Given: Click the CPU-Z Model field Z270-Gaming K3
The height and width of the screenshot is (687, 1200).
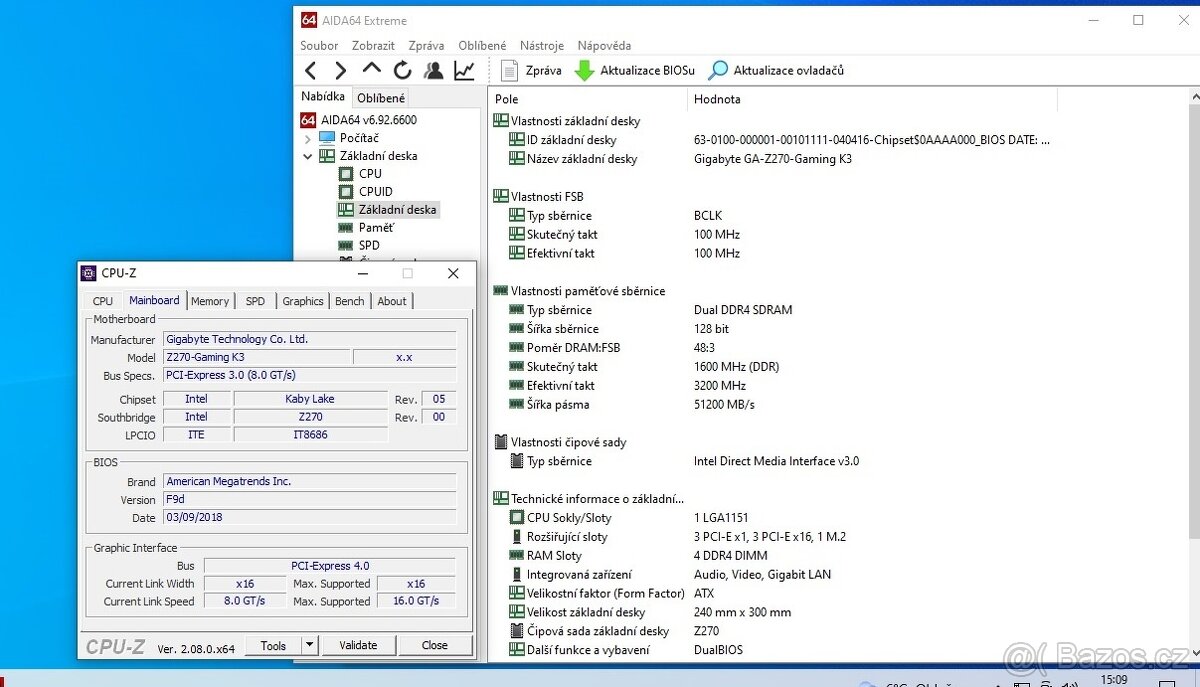Looking at the screenshot, I should [x=257, y=357].
